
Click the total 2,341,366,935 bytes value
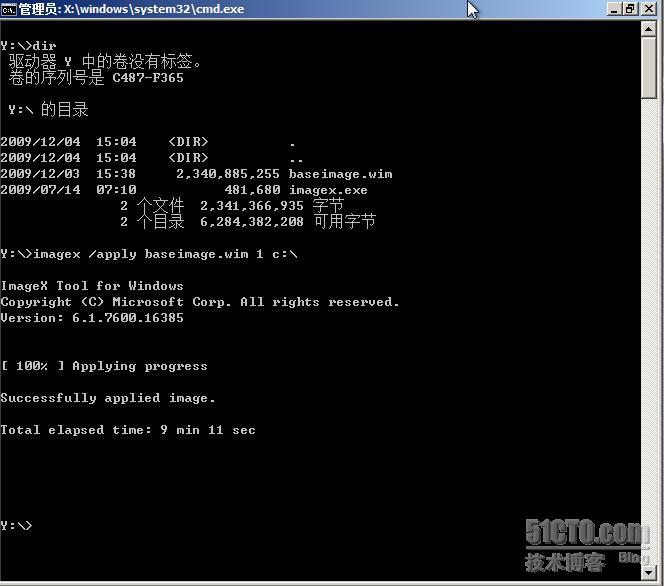[x=252, y=206]
